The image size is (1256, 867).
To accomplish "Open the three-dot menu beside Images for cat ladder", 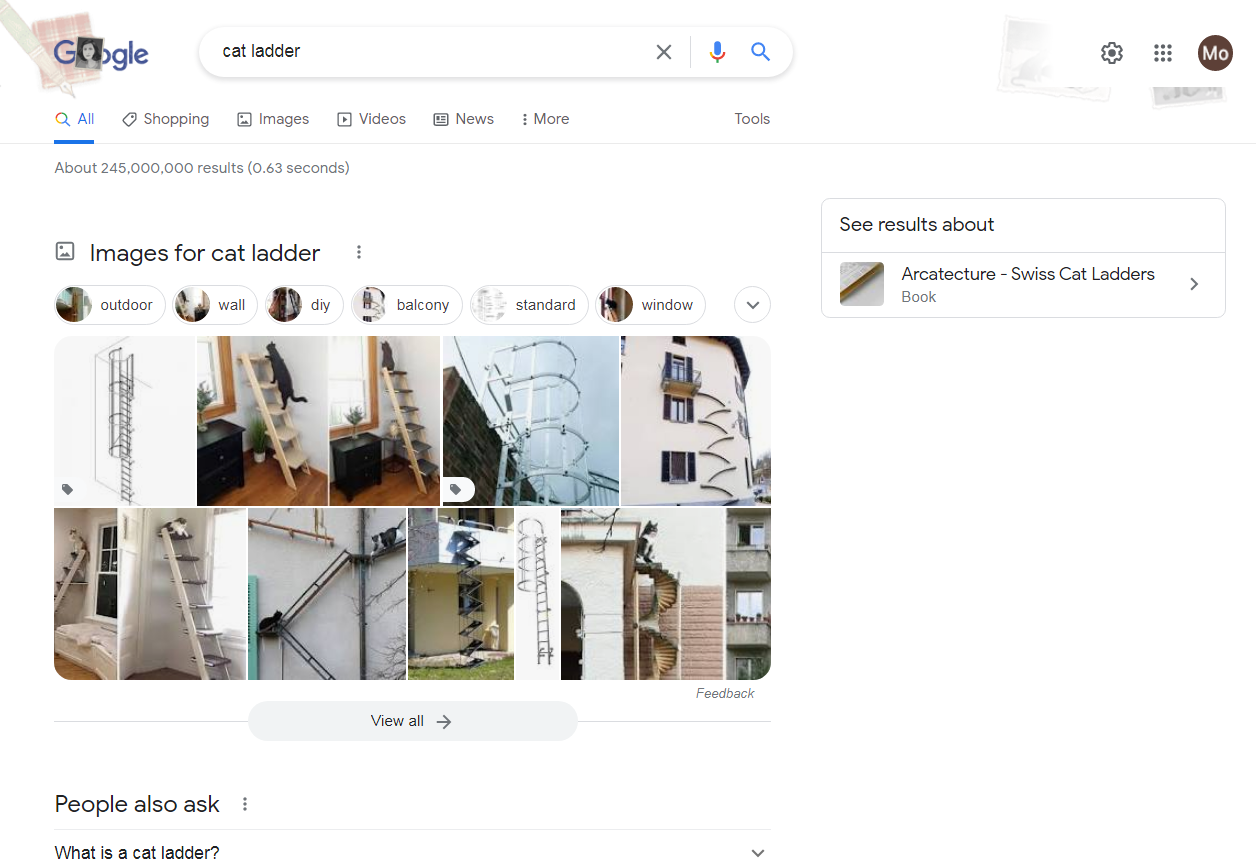I will pyautogui.click(x=359, y=253).
